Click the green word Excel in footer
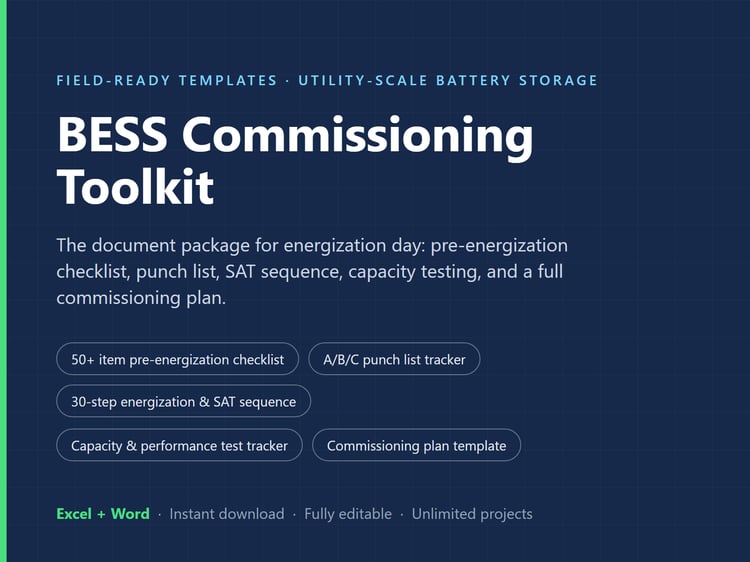 (74, 514)
